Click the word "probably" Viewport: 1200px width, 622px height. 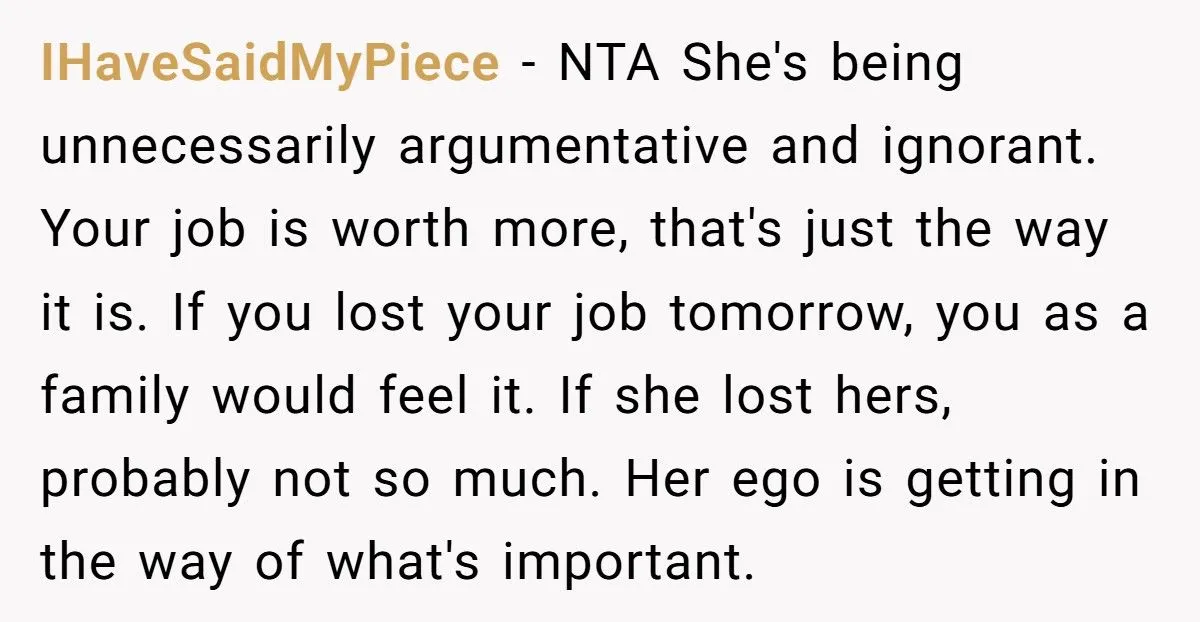pos(146,480)
